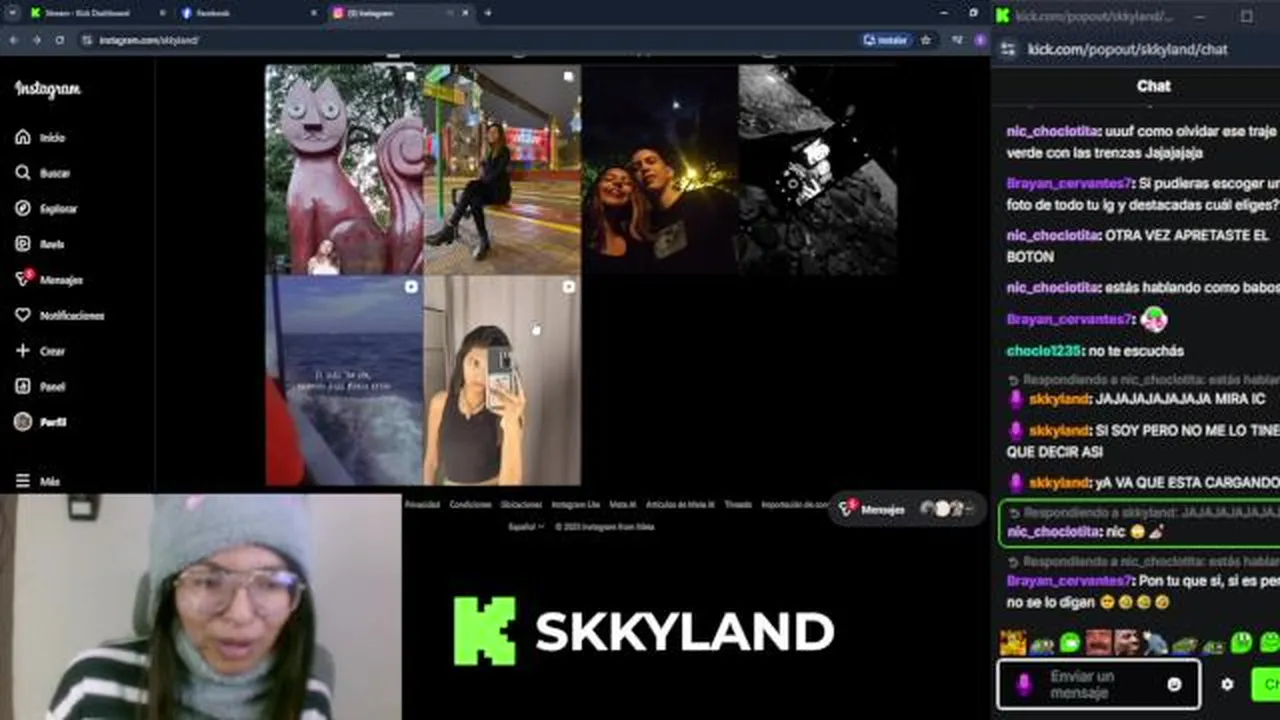Click the Enviar un mensaje chat input
The image size is (1280, 720).
[x=1098, y=684]
